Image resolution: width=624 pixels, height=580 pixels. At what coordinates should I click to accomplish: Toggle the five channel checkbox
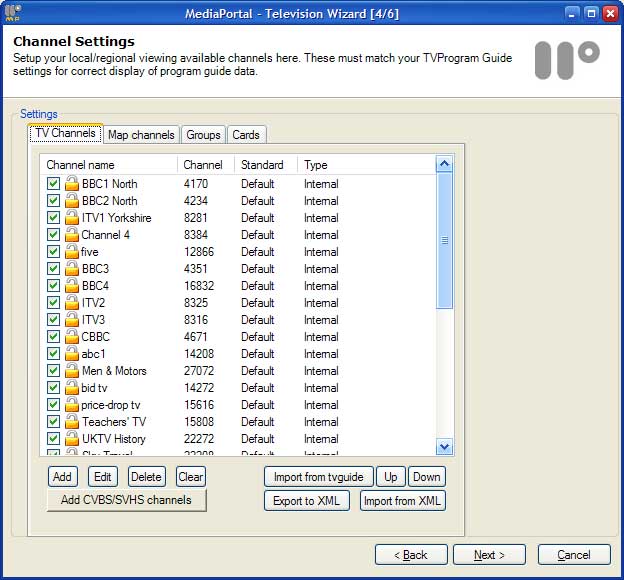[53, 252]
